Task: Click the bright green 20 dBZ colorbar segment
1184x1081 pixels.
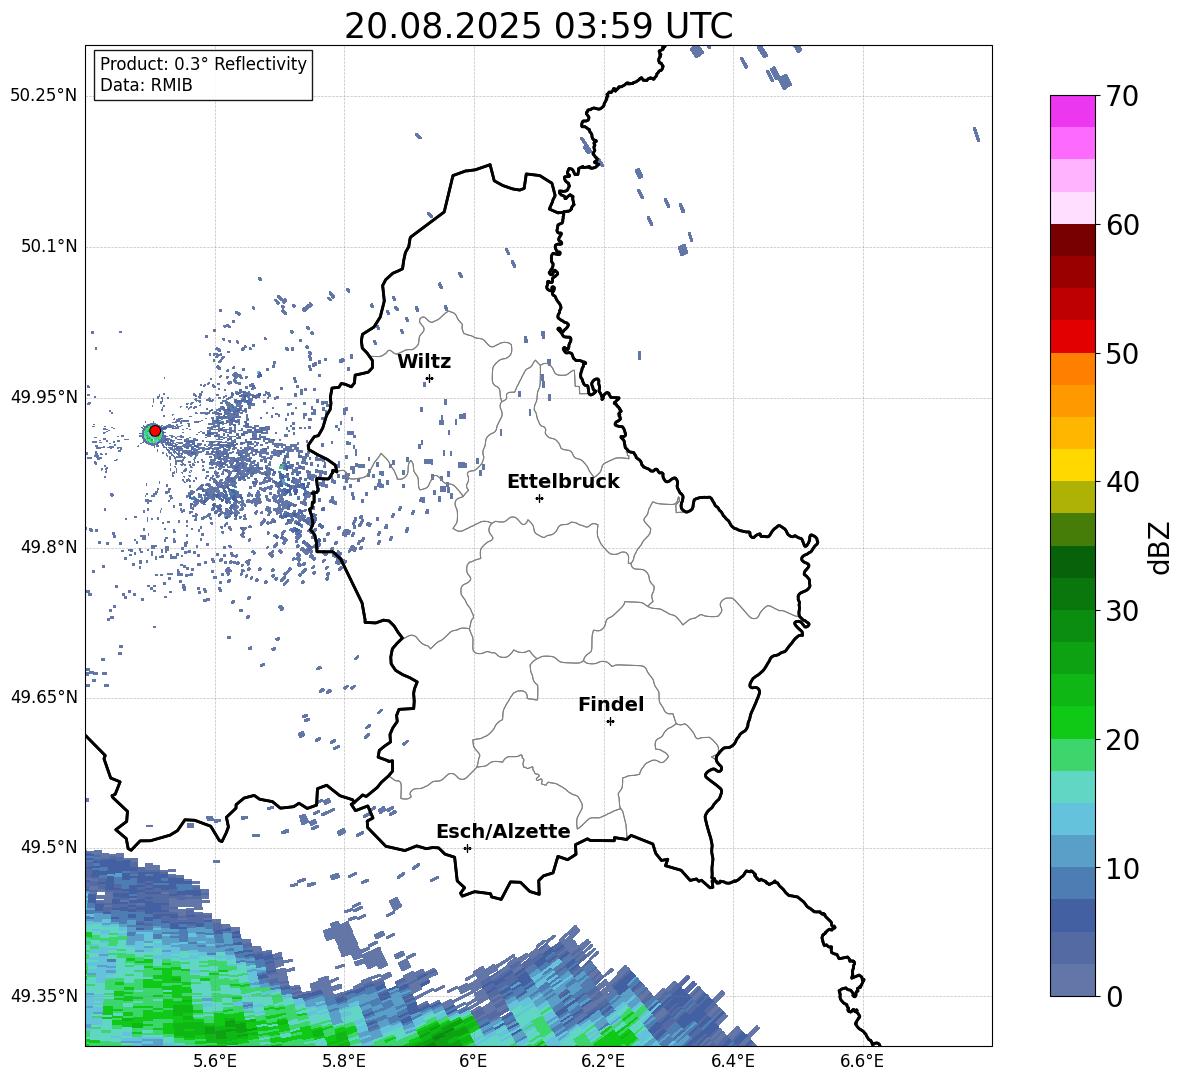Action: 1073,722
